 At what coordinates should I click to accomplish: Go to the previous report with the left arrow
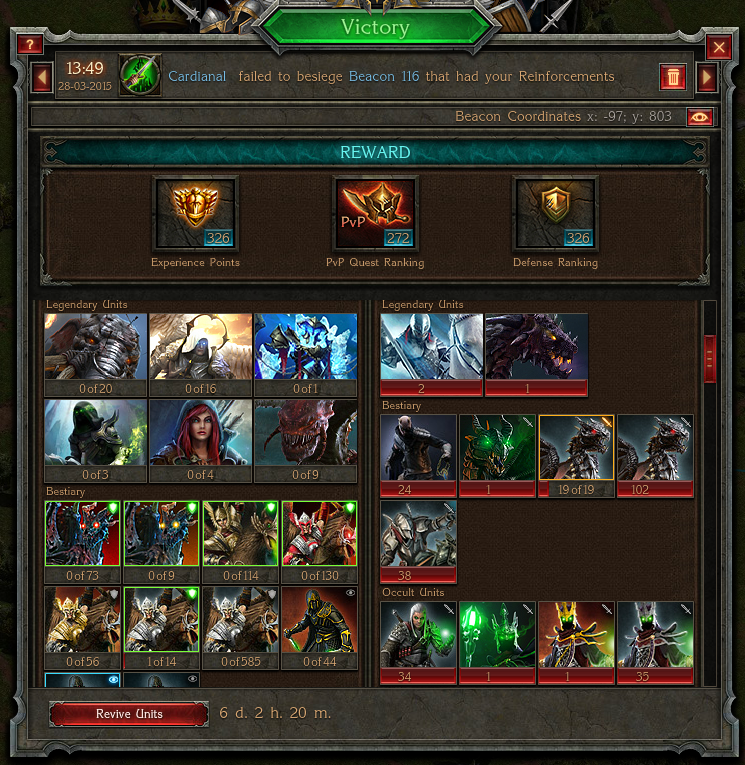pos(42,78)
